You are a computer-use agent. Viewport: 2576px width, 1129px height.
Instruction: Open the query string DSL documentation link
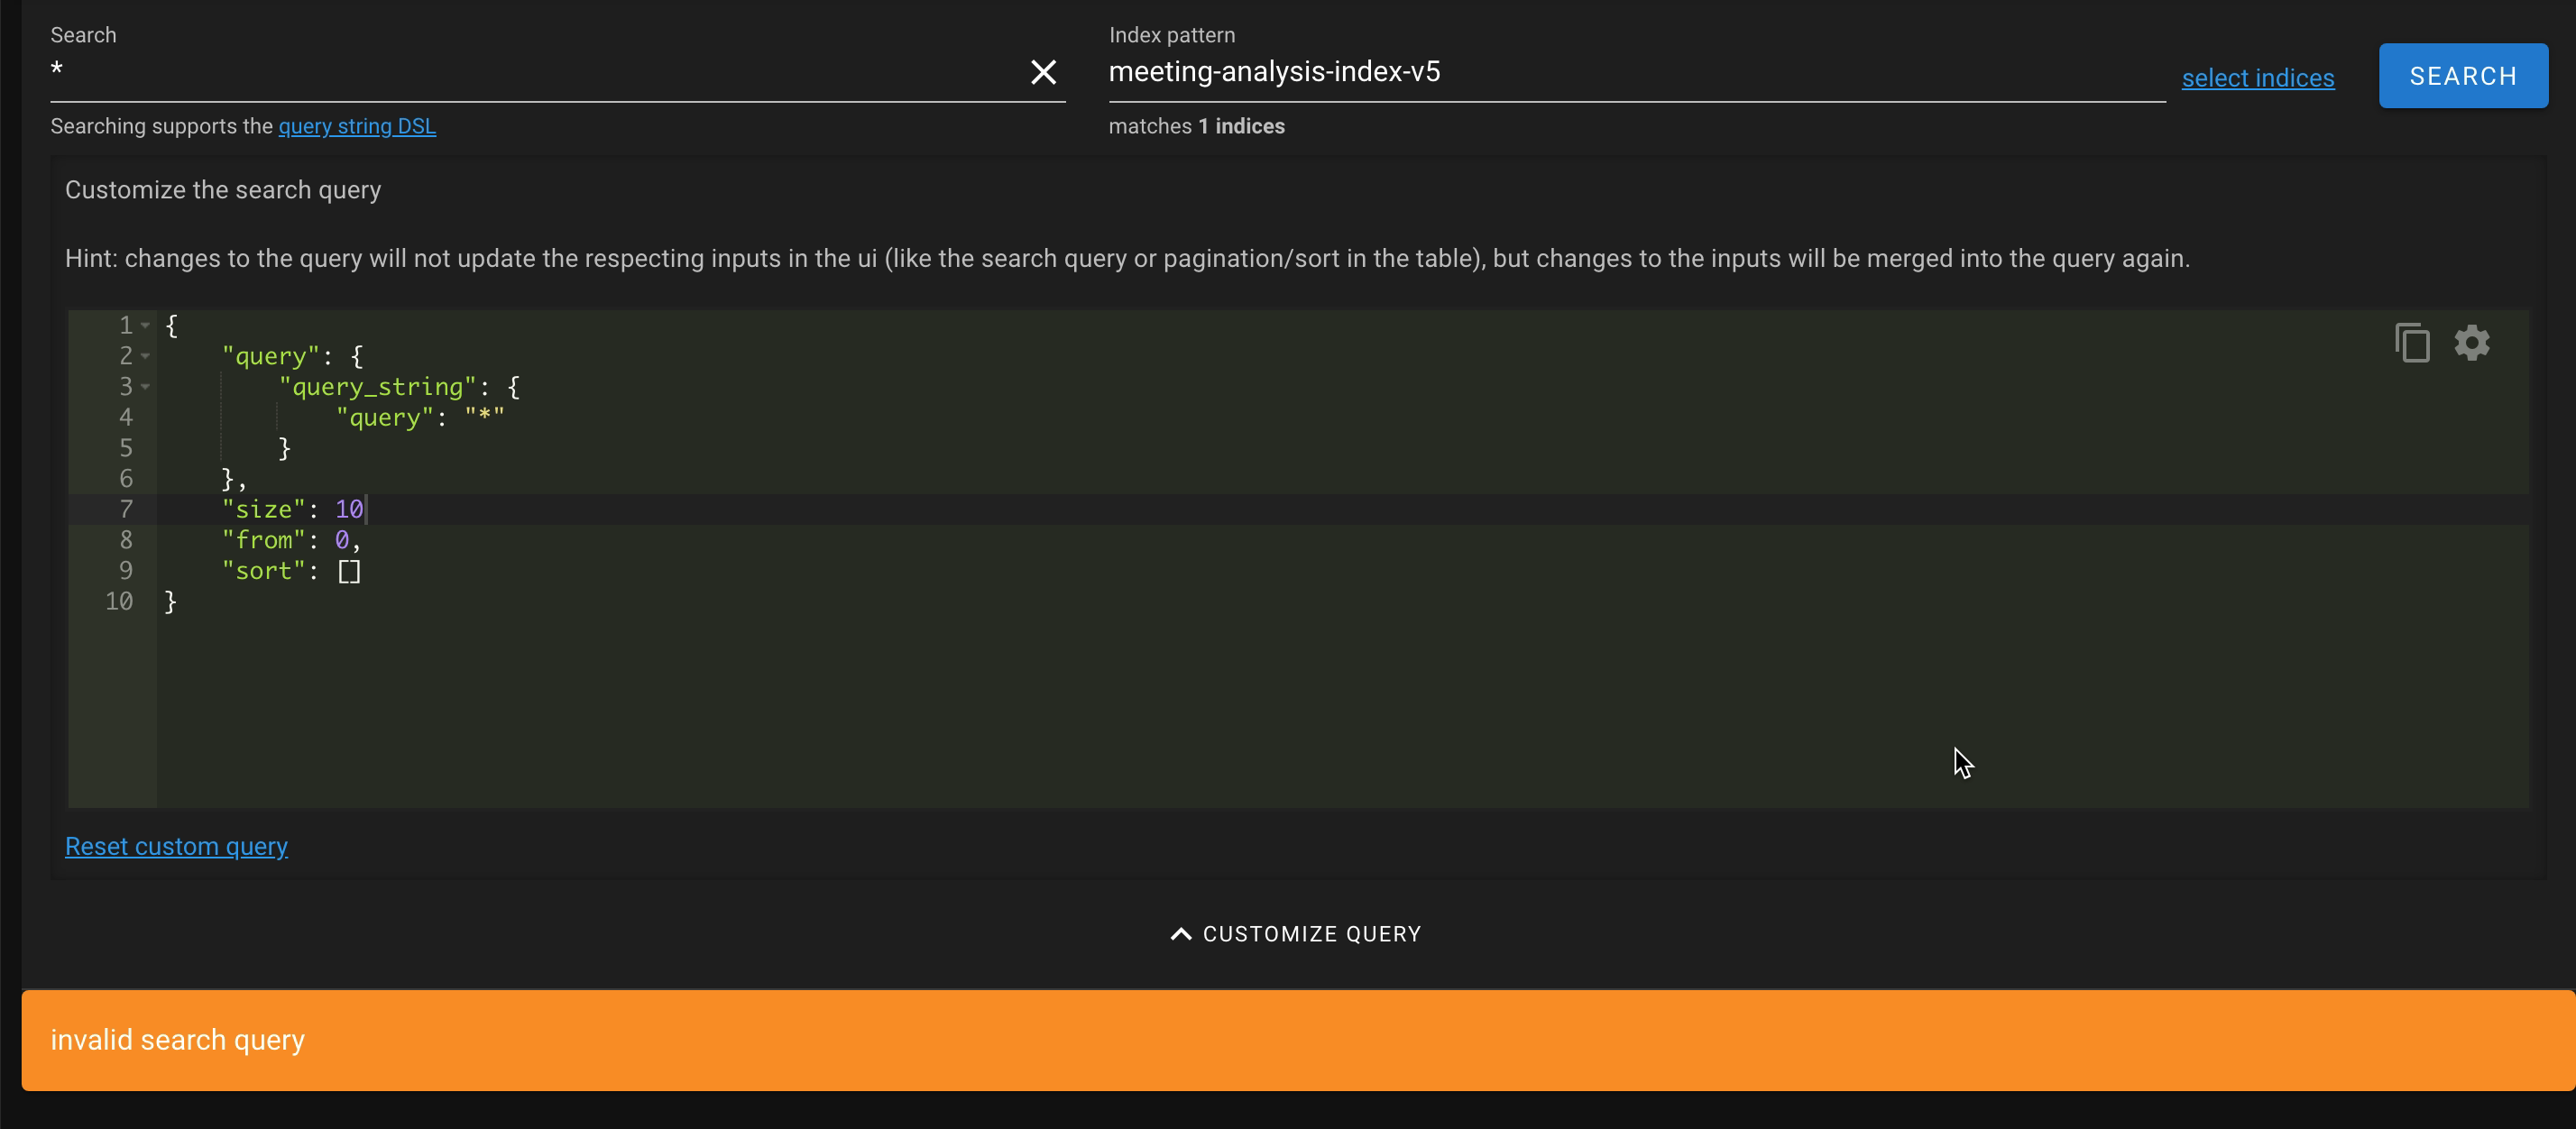[357, 126]
